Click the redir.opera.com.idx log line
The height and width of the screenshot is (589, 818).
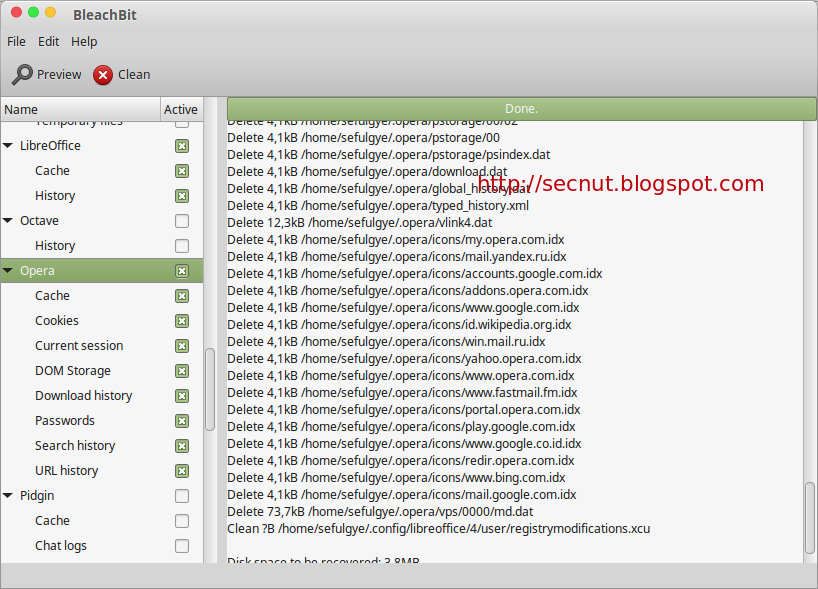click(x=401, y=461)
